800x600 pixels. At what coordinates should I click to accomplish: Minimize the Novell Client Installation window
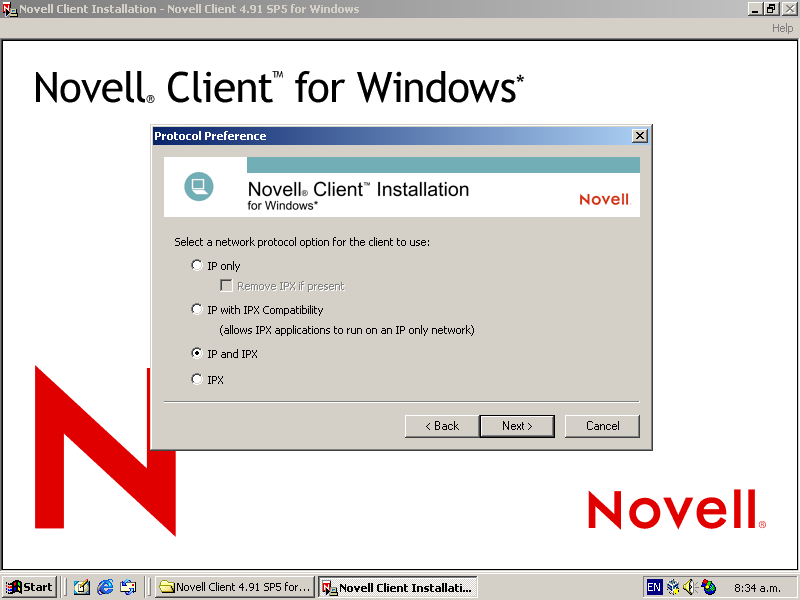(x=756, y=9)
